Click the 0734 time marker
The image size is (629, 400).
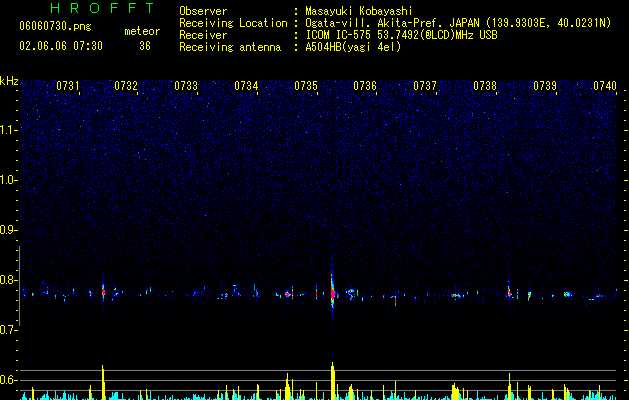click(246, 86)
